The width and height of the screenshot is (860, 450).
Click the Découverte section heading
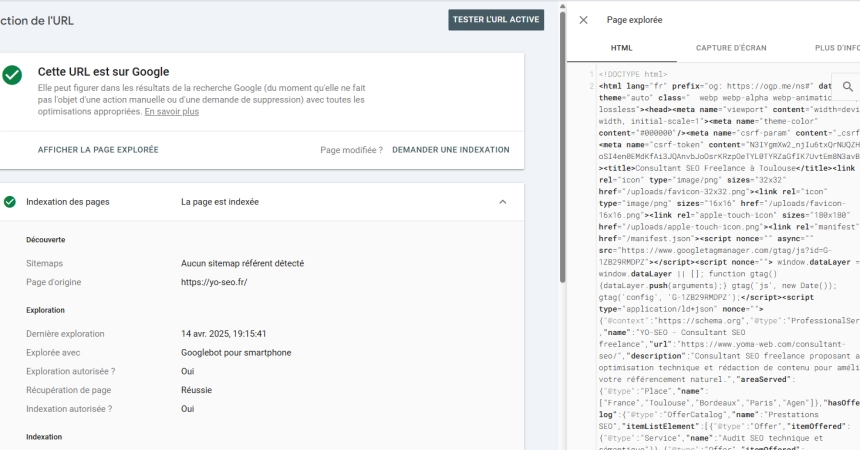46,240
